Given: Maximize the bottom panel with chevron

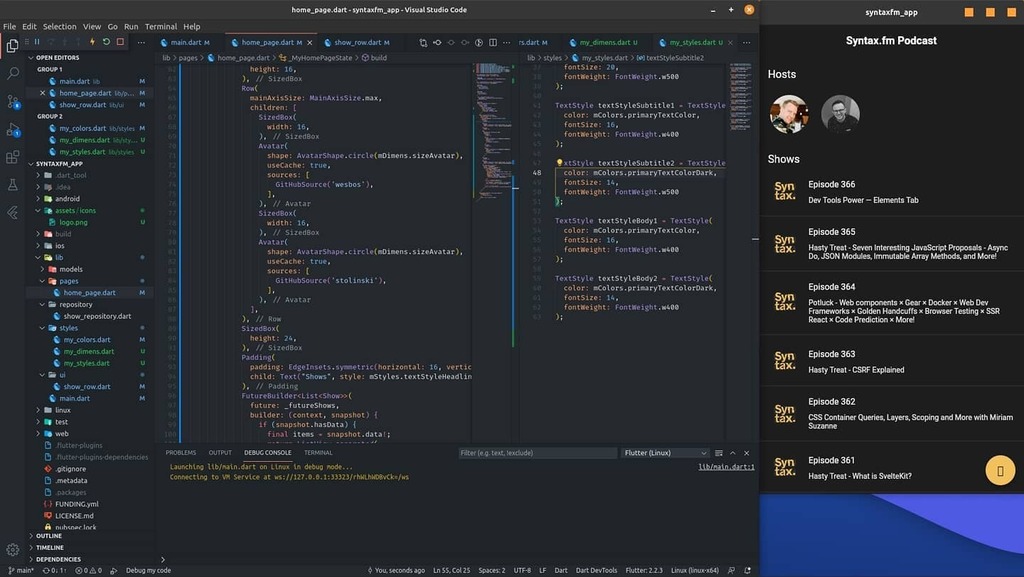Looking at the screenshot, I should 733,453.
